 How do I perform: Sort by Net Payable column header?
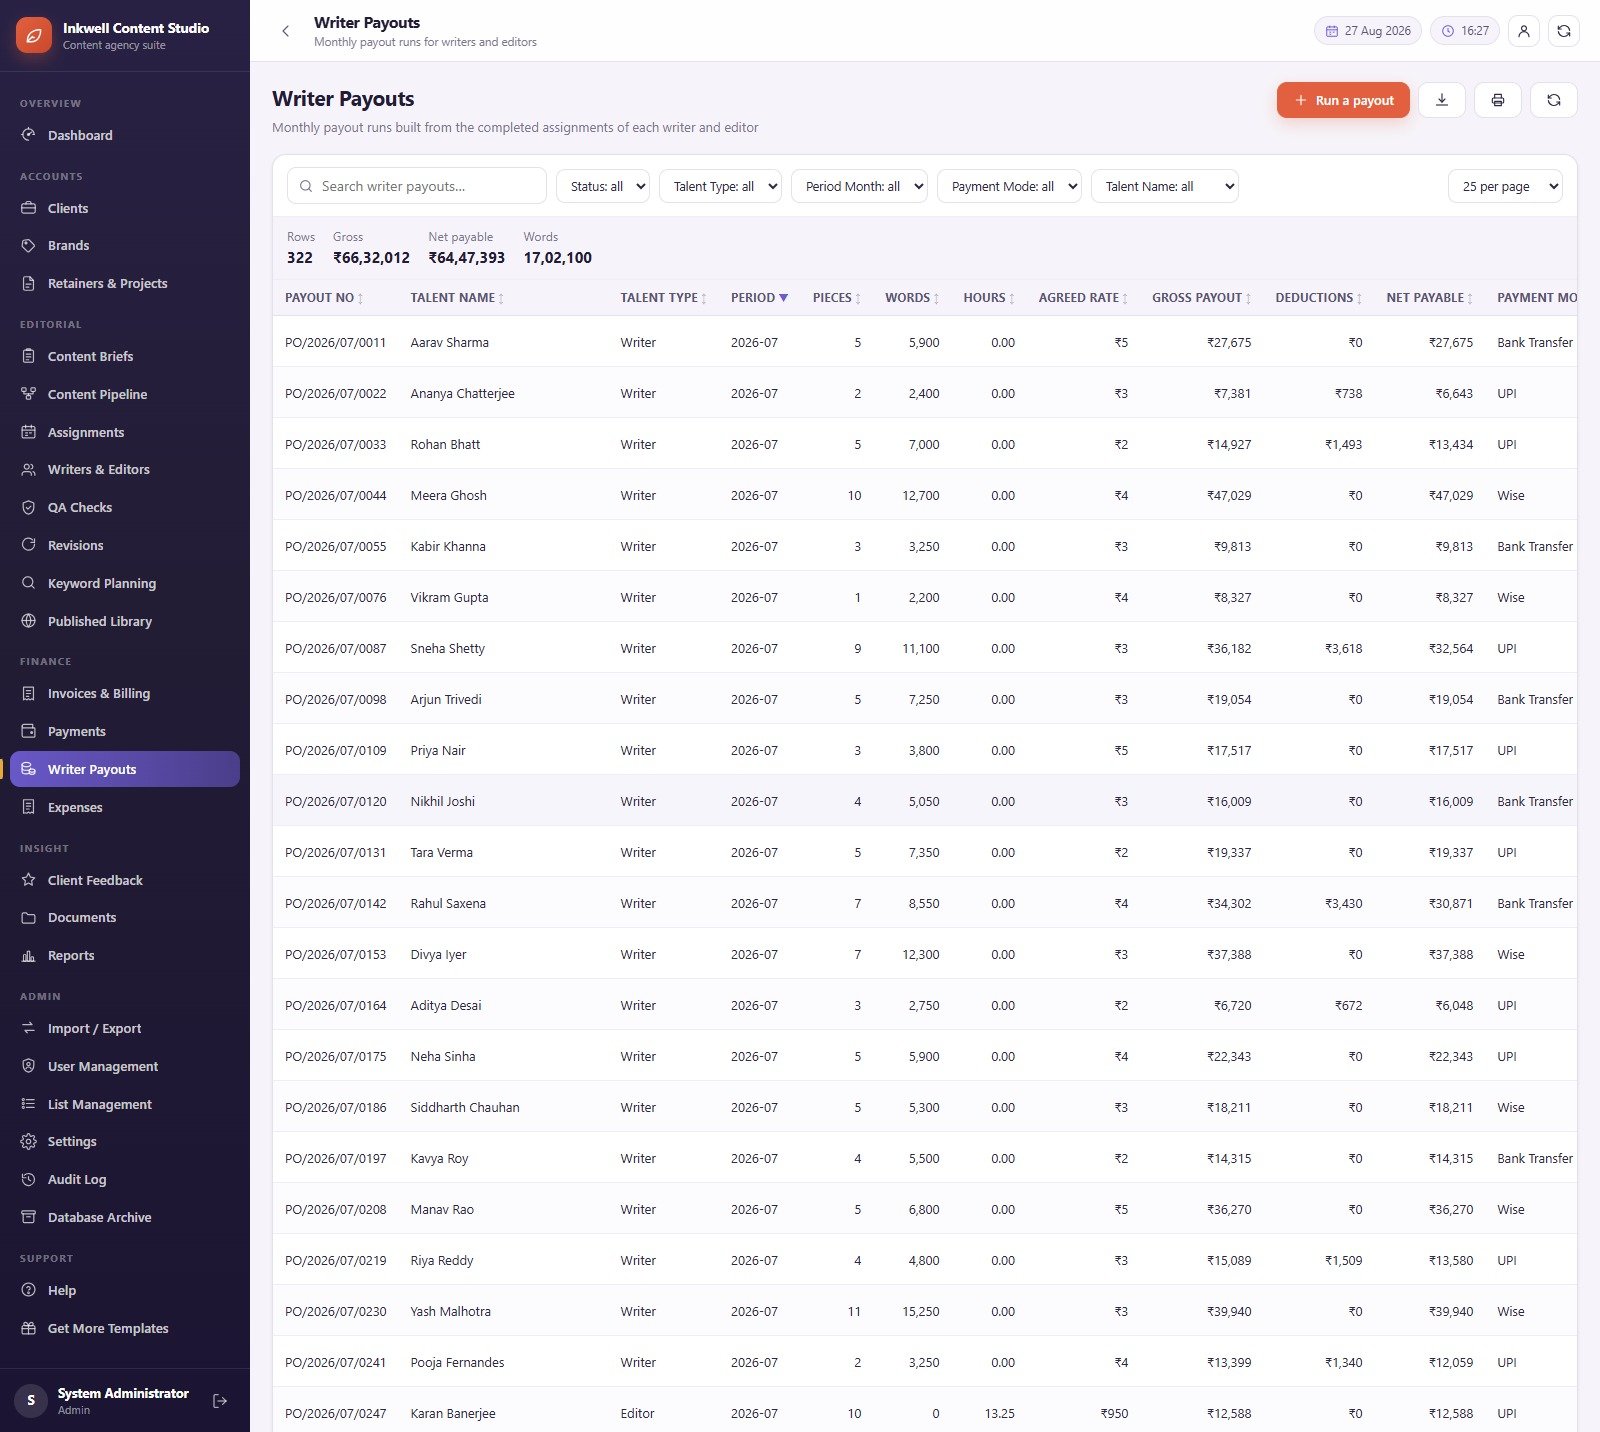pyautogui.click(x=1430, y=298)
